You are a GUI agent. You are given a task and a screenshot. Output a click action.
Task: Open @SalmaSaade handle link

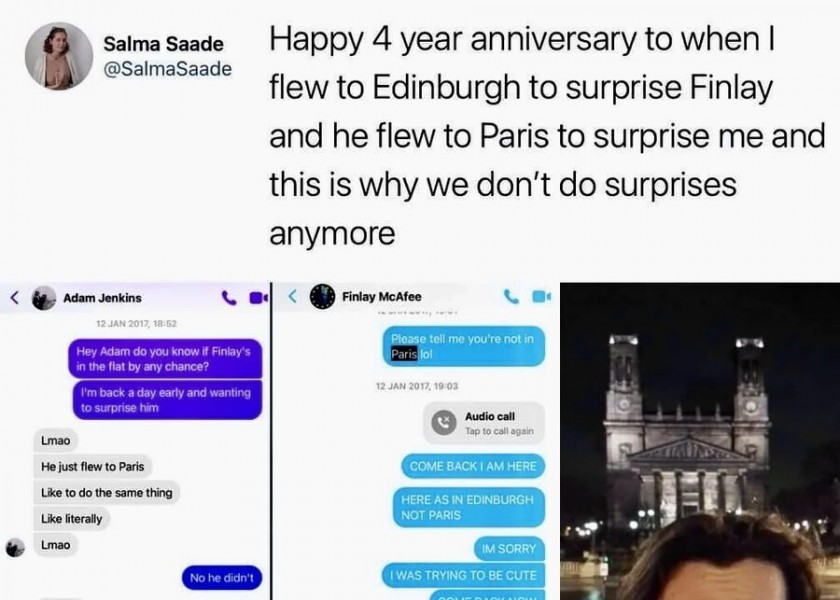(x=167, y=69)
